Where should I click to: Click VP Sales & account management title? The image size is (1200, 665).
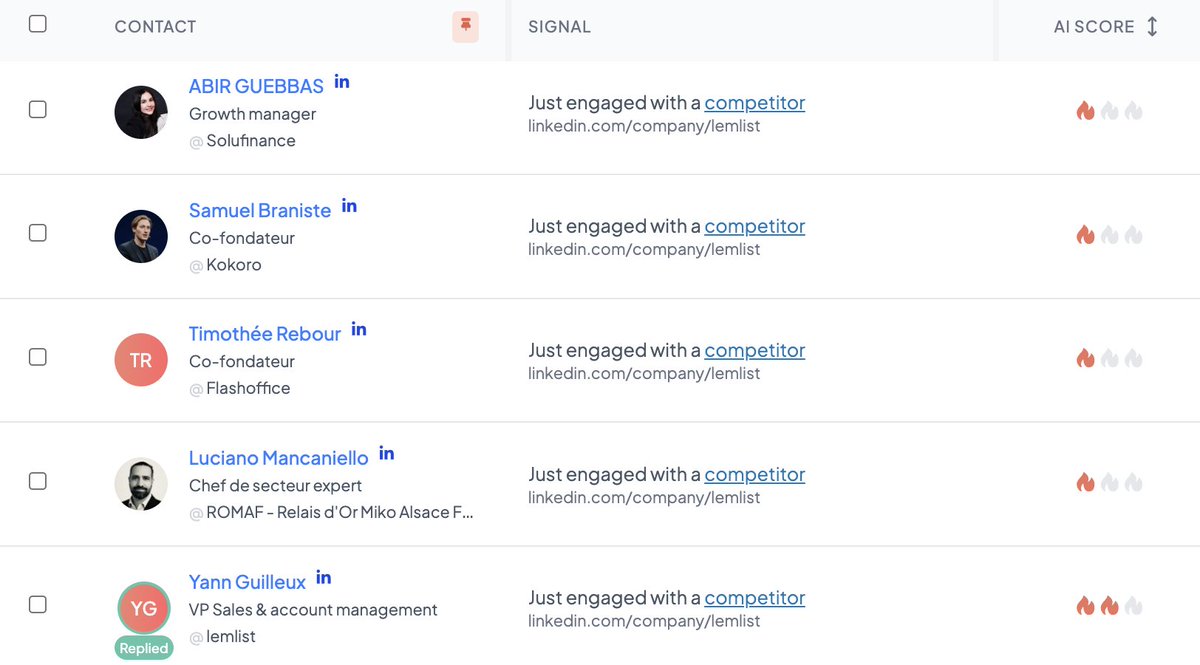[313, 610]
